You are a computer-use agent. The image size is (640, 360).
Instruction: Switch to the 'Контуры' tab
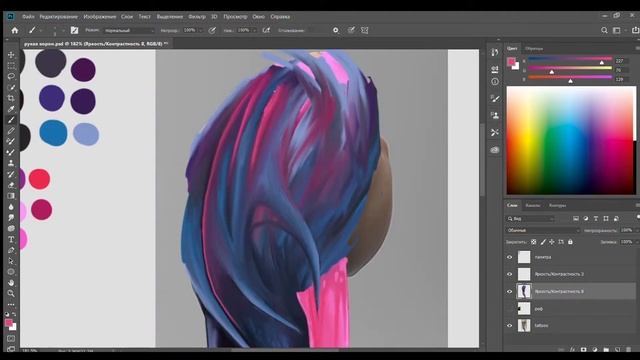coord(557,205)
